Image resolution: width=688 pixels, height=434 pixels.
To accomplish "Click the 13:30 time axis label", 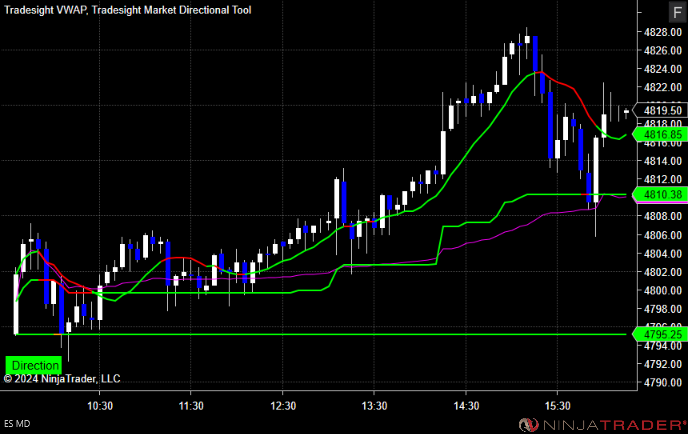I will coord(374,406).
